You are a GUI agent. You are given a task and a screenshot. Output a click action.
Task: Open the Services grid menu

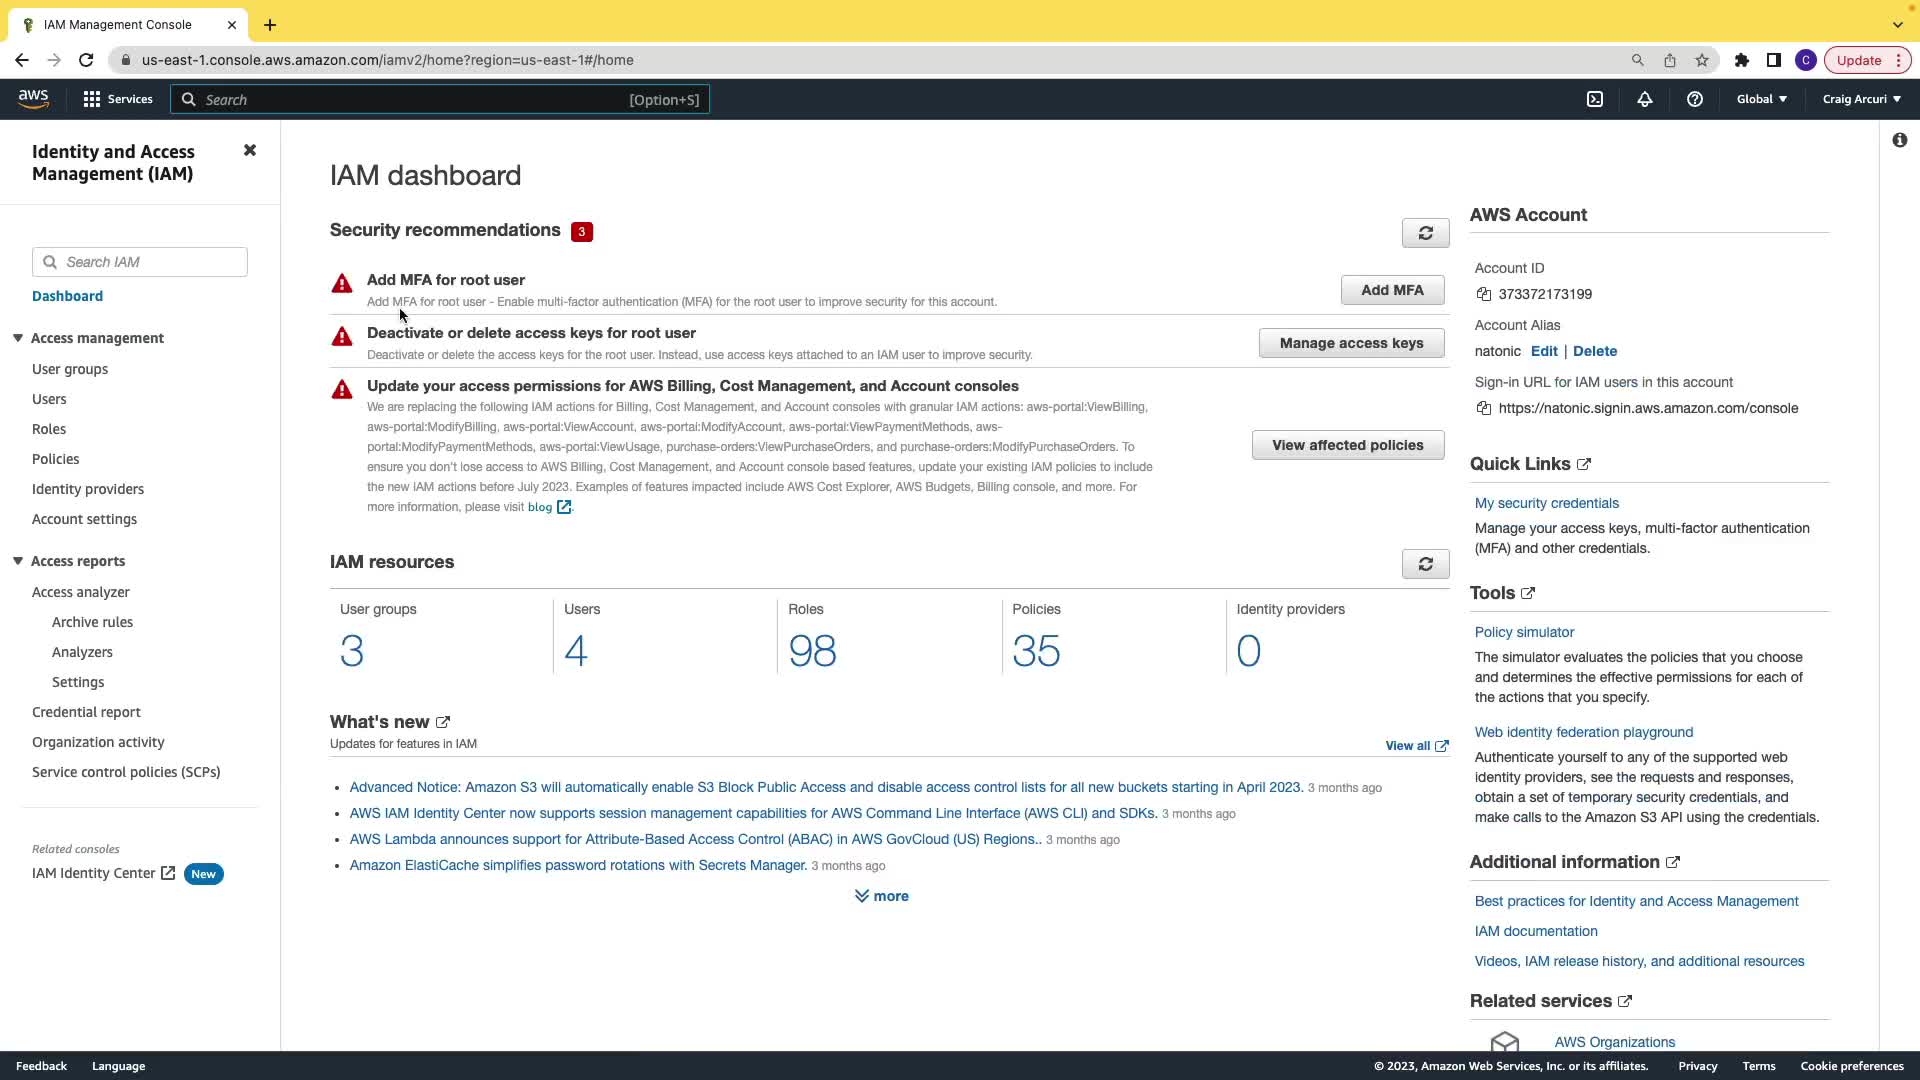pos(118,99)
